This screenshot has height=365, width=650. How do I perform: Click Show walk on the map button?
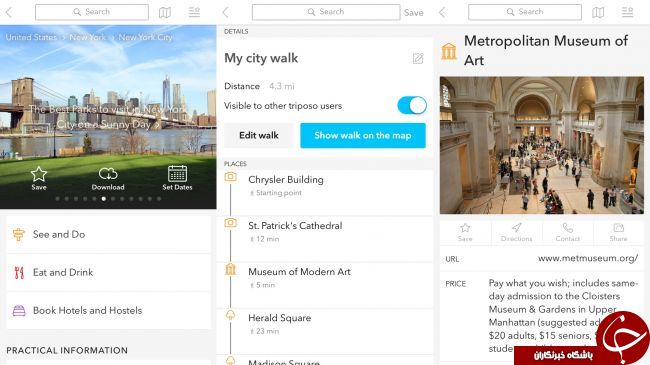coord(363,135)
